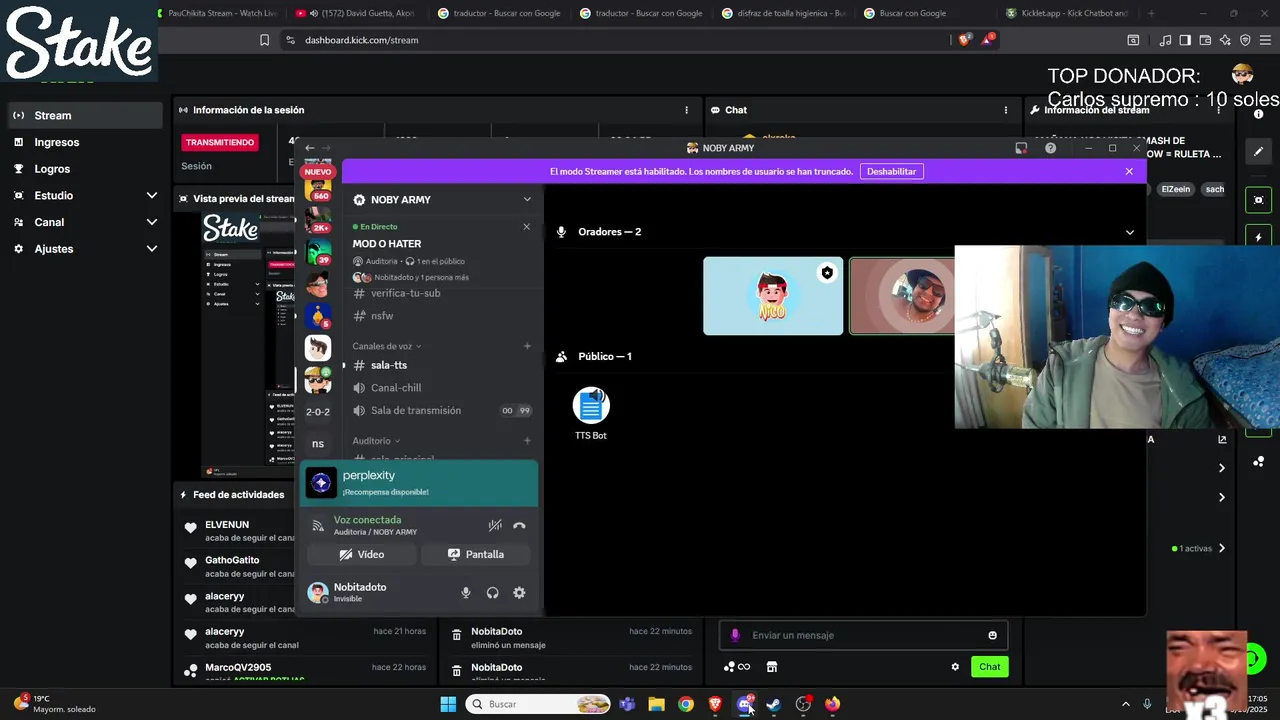Open Kick Chat panel options menu
This screenshot has height=720, width=1280.
1006,110
